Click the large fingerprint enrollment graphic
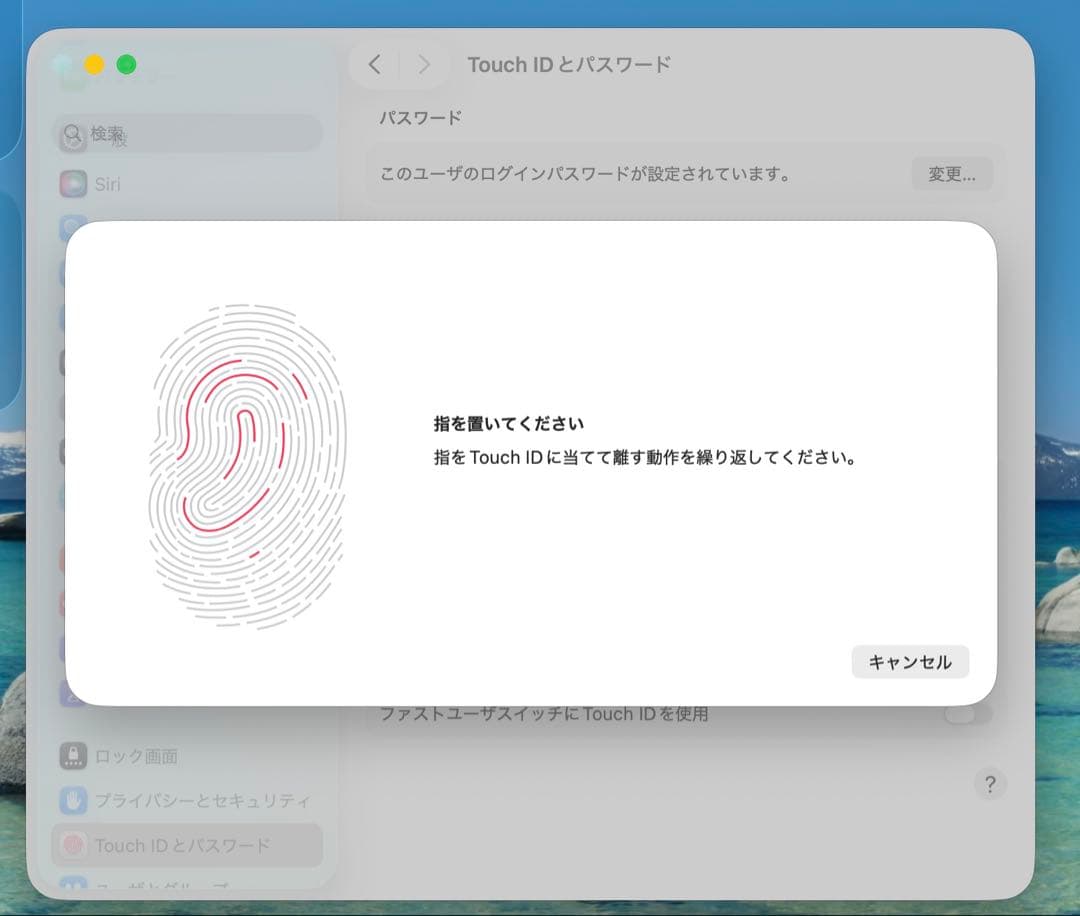This screenshot has width=1080, height=916. [x=247, y=466]
